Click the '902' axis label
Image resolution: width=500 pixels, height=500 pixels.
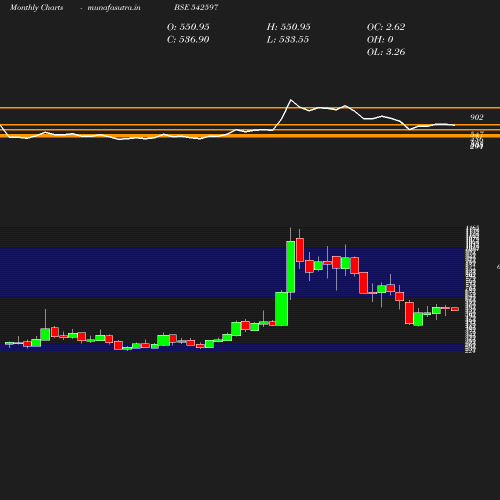coord(477,117)
